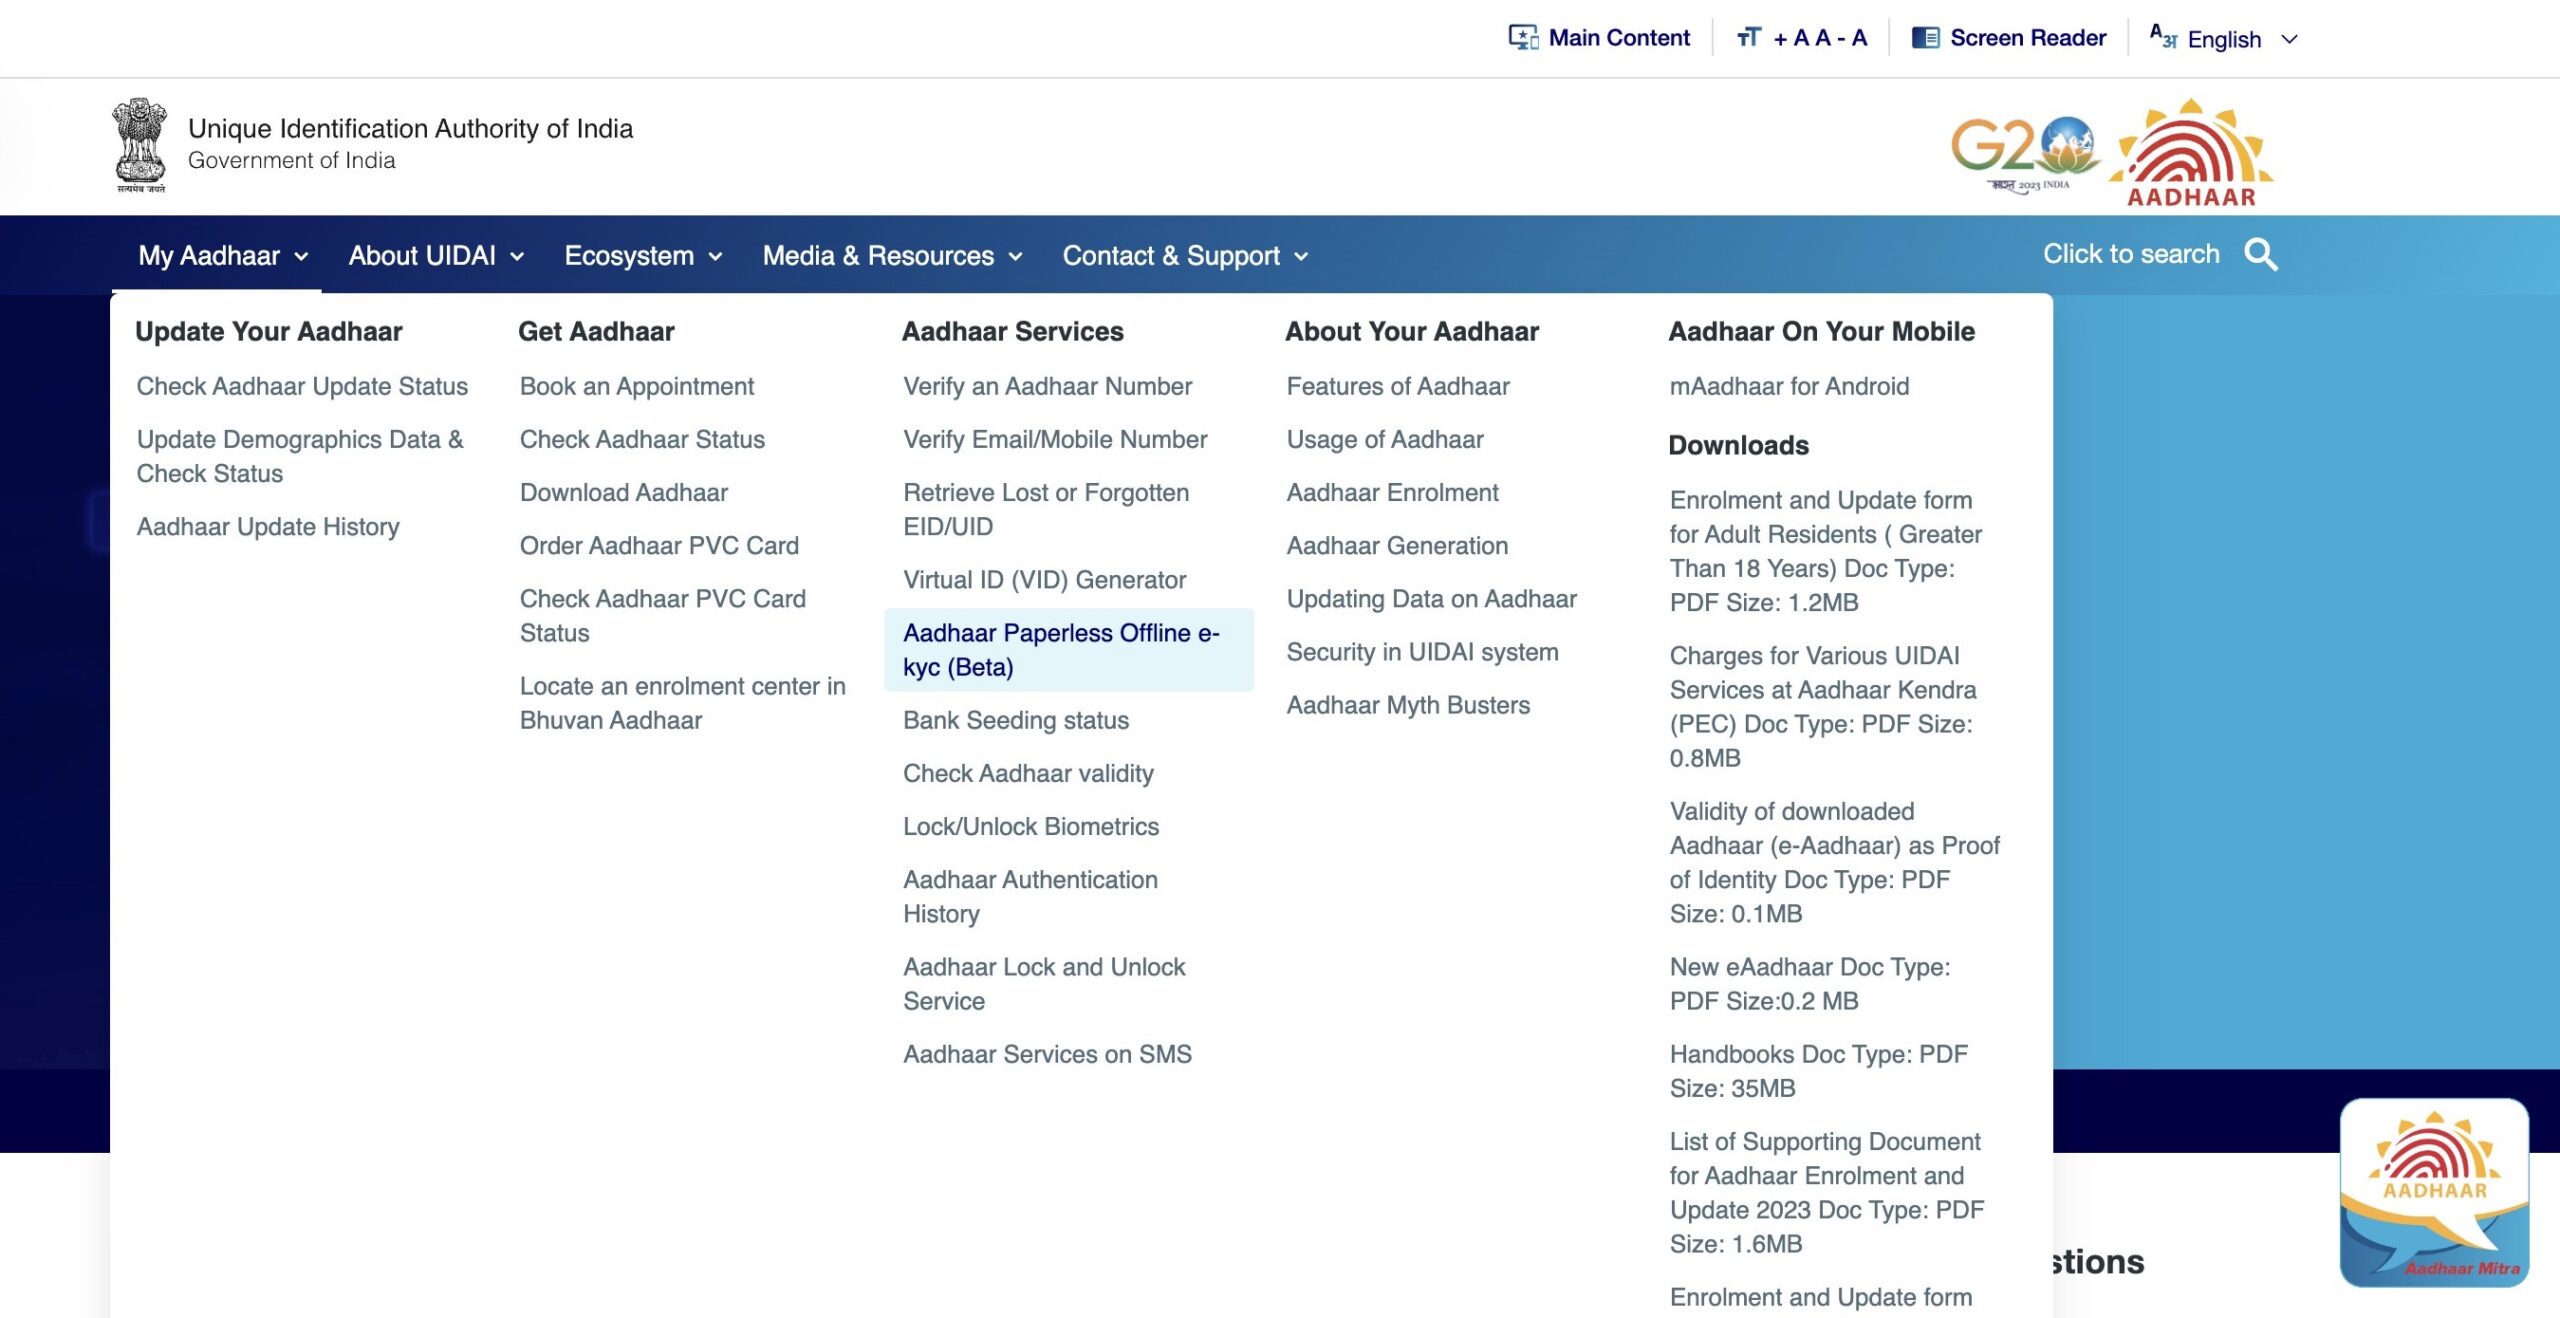Open Bank Seeding status
Image resolution: width=2560 pixels, height=1318 pixels.
[1016, 720]
